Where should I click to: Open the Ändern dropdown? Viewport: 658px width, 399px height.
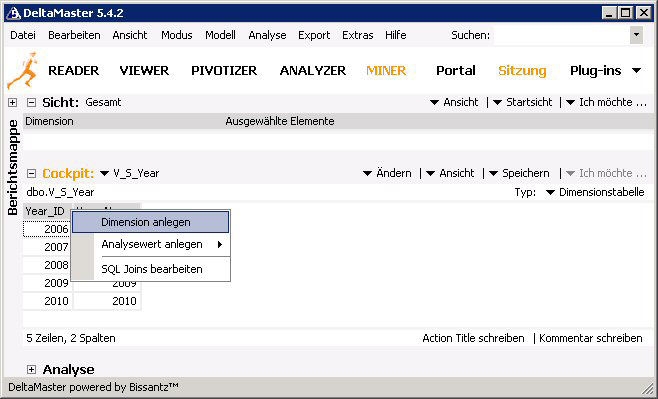click(387, 173)
